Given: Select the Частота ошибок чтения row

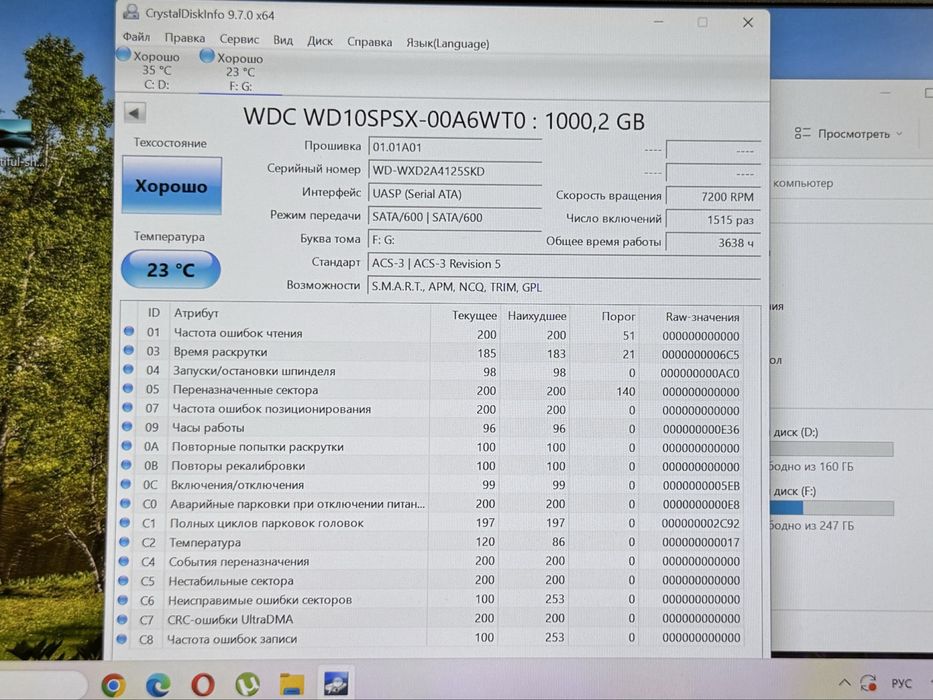Looking at the screenshot, I should [x=434, y=334].
